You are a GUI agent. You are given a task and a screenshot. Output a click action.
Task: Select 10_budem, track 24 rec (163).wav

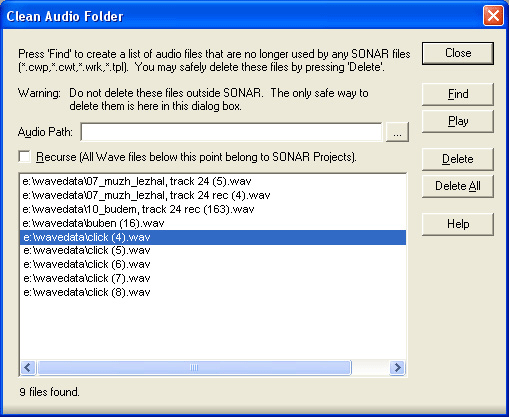(x=213, y=209)
